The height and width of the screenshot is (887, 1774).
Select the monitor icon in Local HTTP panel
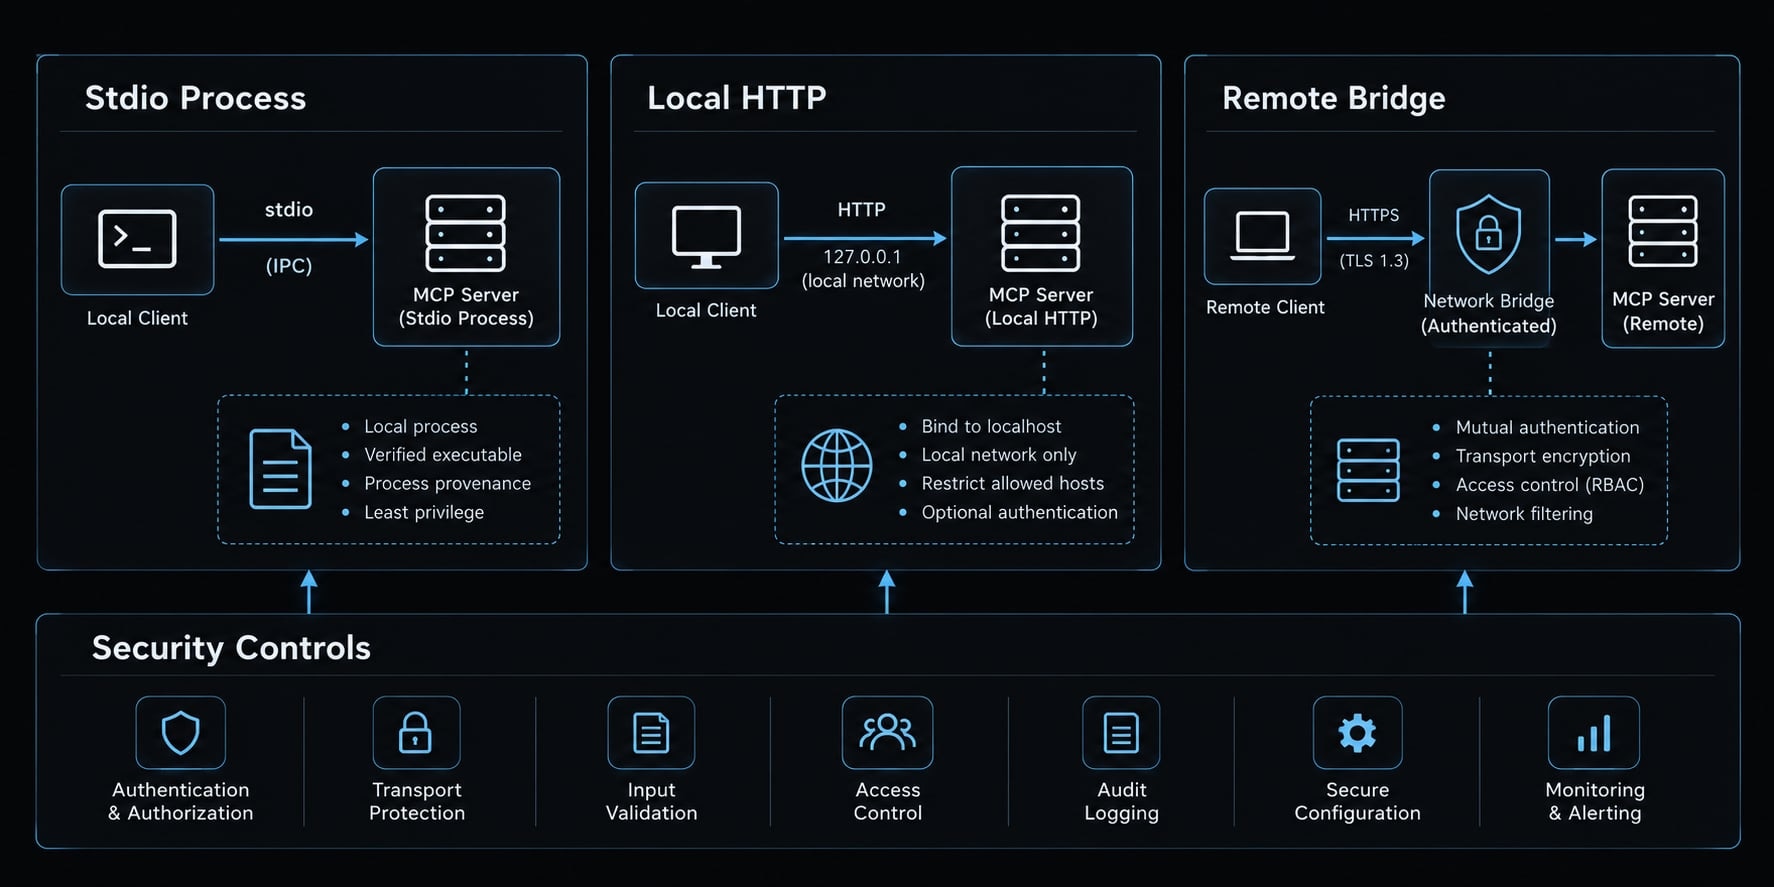706,237
